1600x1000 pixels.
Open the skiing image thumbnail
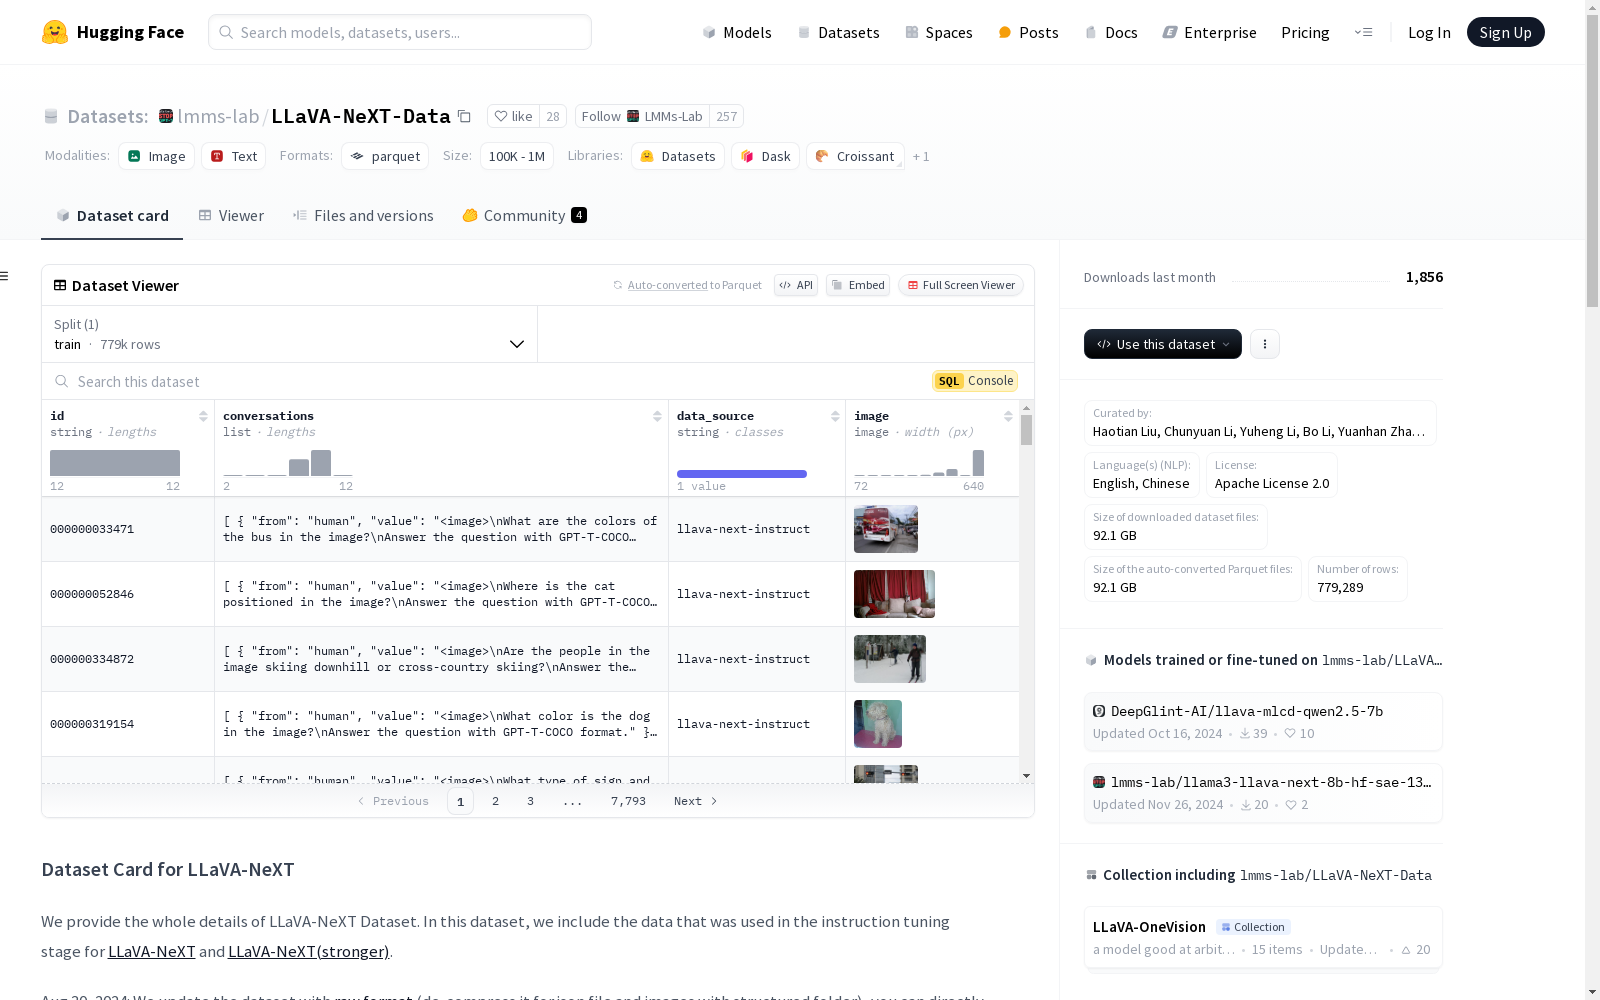(x=890, y=659)
